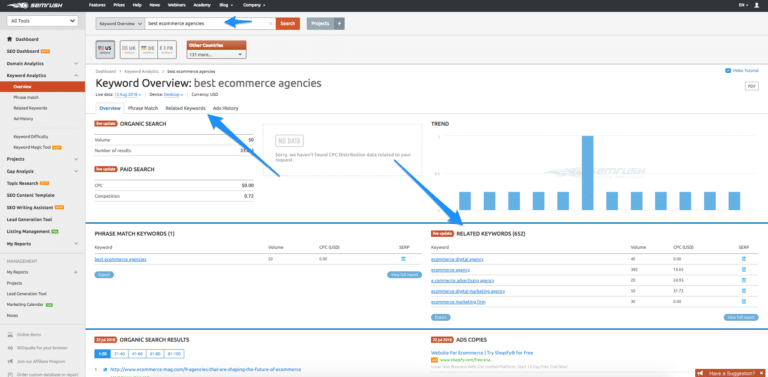Open SERP icon for ecommerce marketing firm
This screenshot has width=768, height=377.
tap(744, 302)
